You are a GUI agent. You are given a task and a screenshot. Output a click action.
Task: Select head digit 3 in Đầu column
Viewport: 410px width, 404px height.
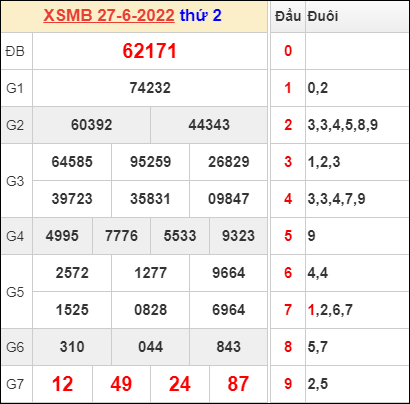288,162
